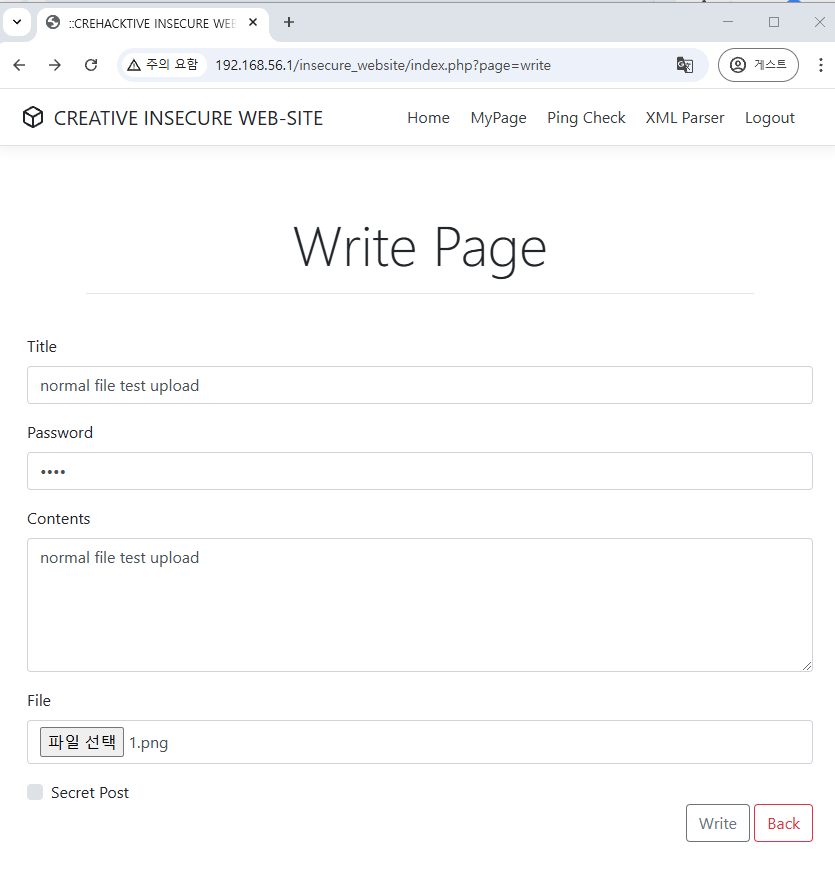The image size is (835, 870).
Task: Focus the Password input field
Action: 420,471
